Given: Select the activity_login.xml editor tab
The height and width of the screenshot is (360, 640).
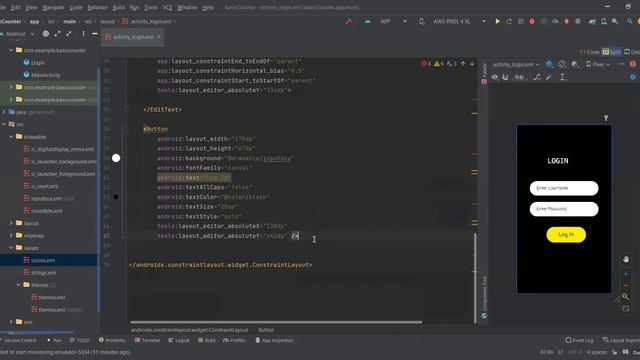Looking at the screenshot, I should point(132,37).
